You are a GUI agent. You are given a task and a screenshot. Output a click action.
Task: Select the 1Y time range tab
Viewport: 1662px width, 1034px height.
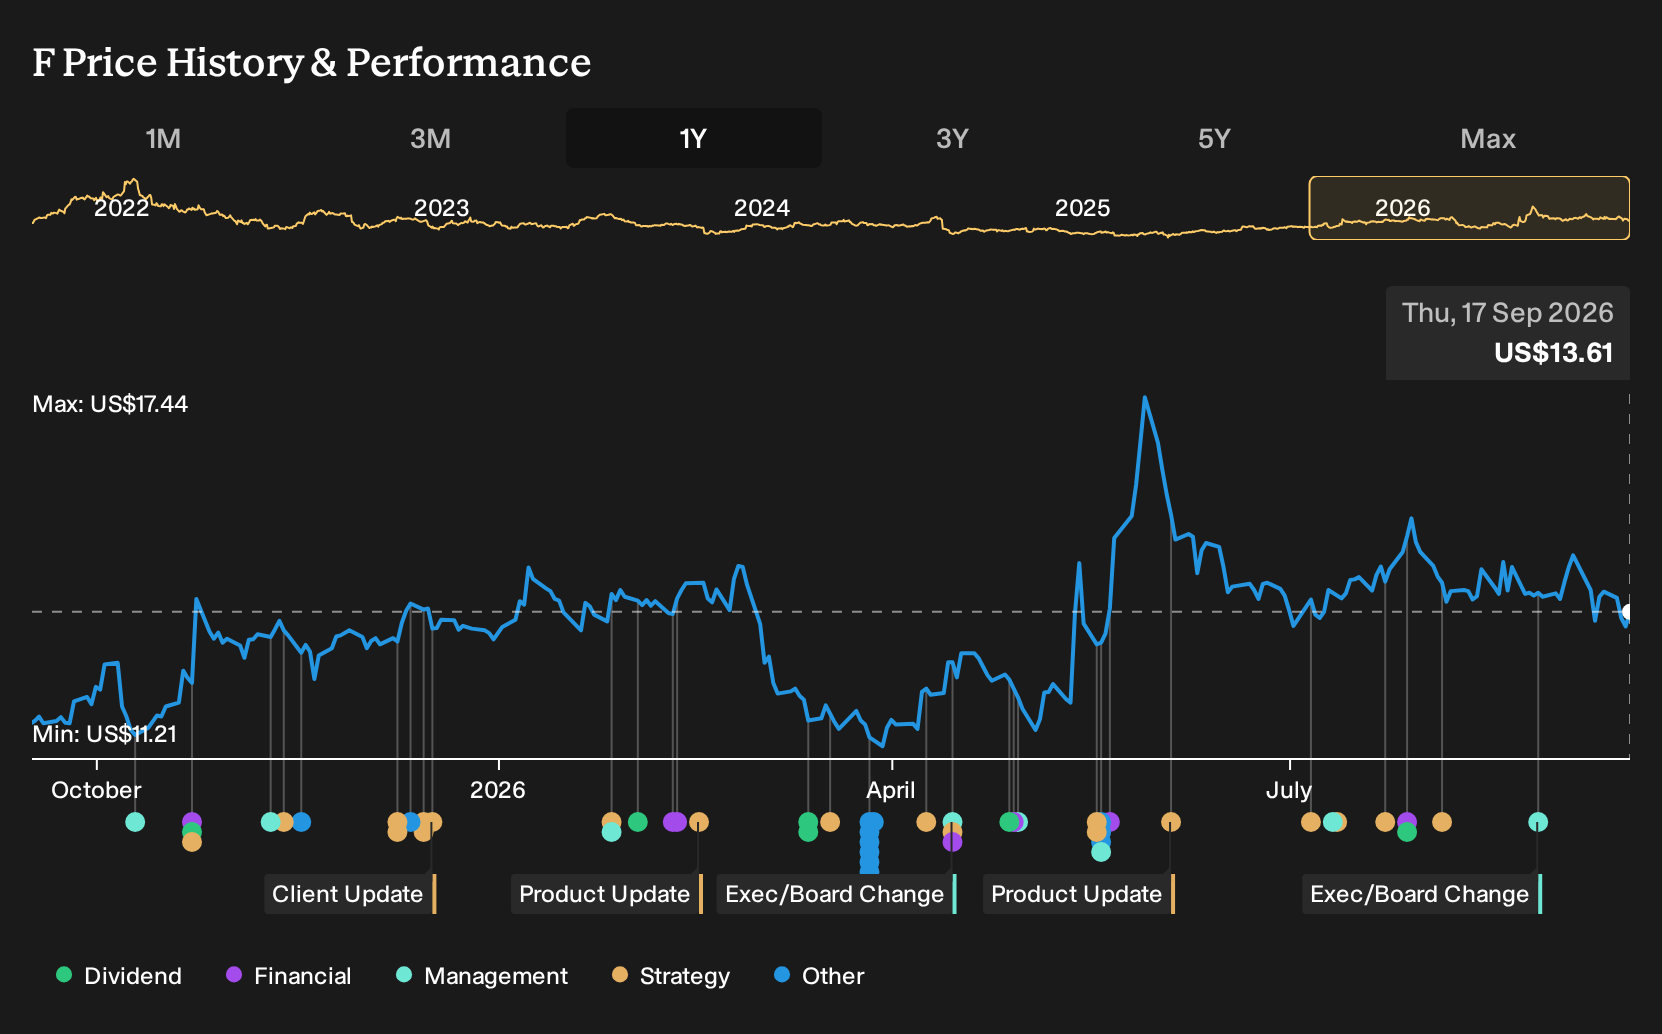694,138
